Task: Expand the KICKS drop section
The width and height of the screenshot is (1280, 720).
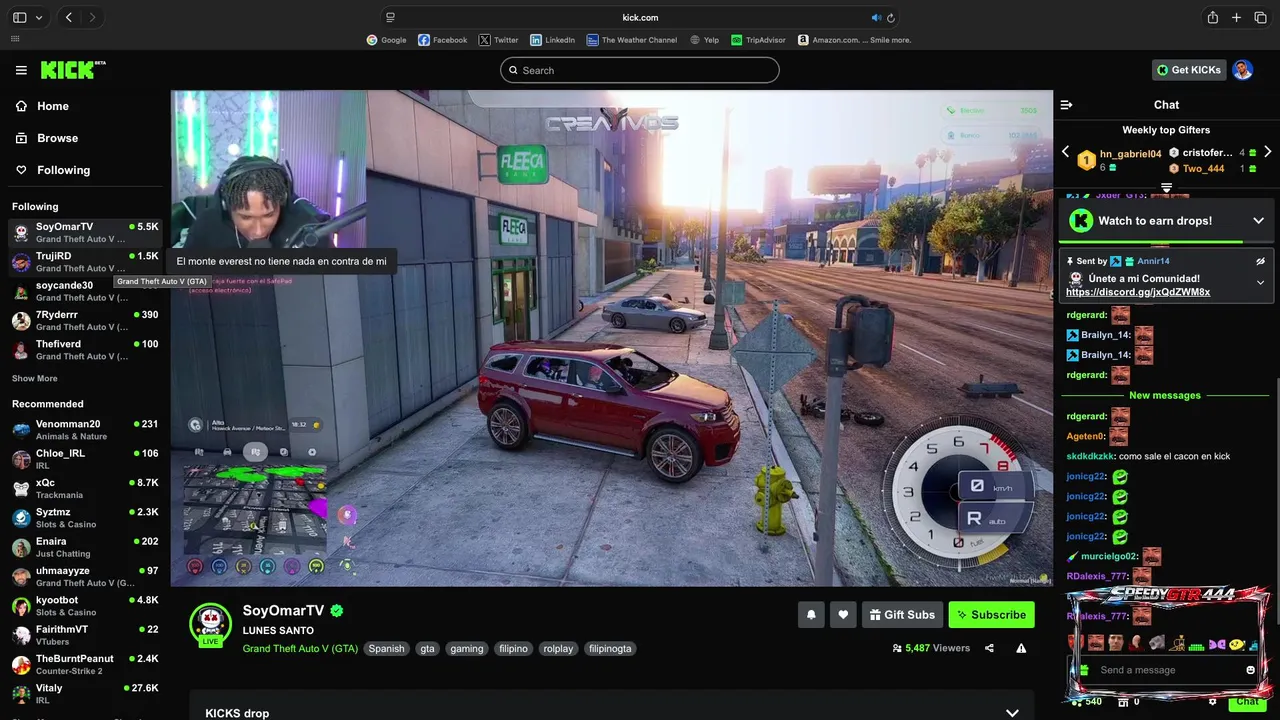Action: click(1012, 713)
